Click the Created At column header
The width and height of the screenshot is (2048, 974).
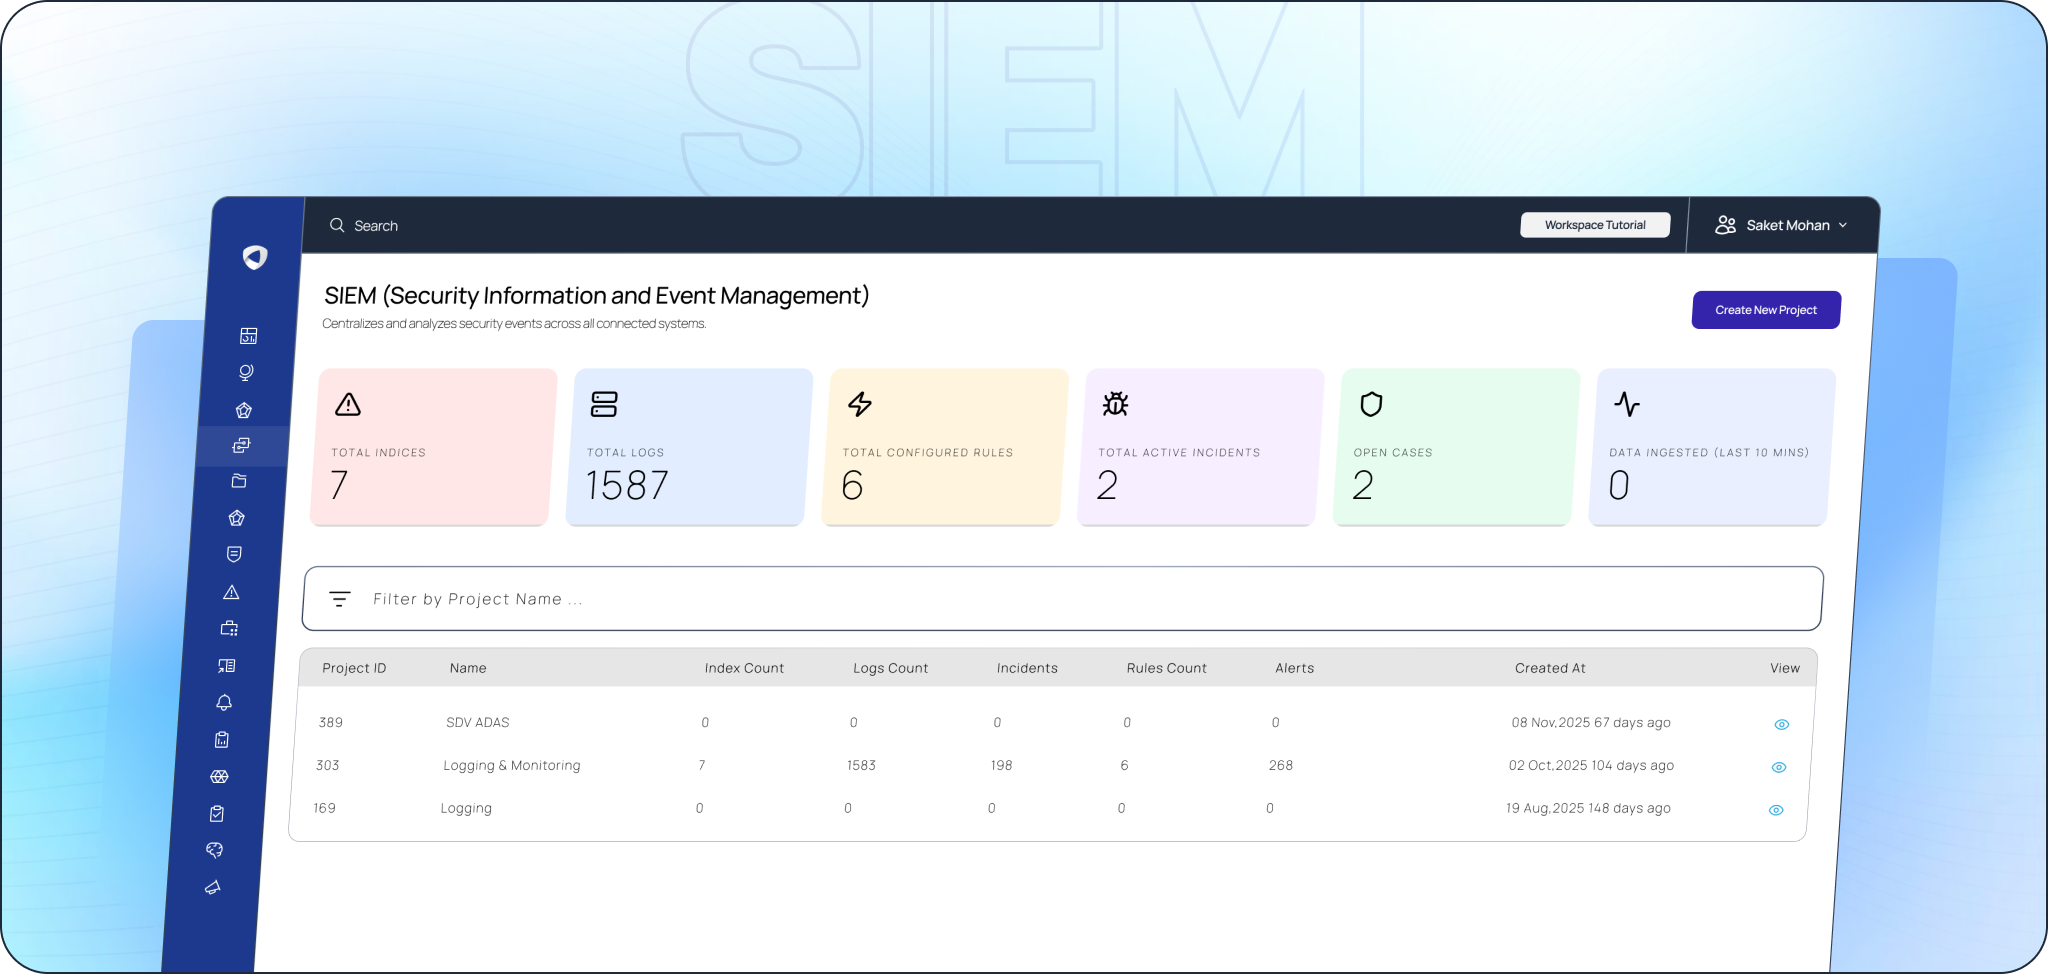point(1550,667)
